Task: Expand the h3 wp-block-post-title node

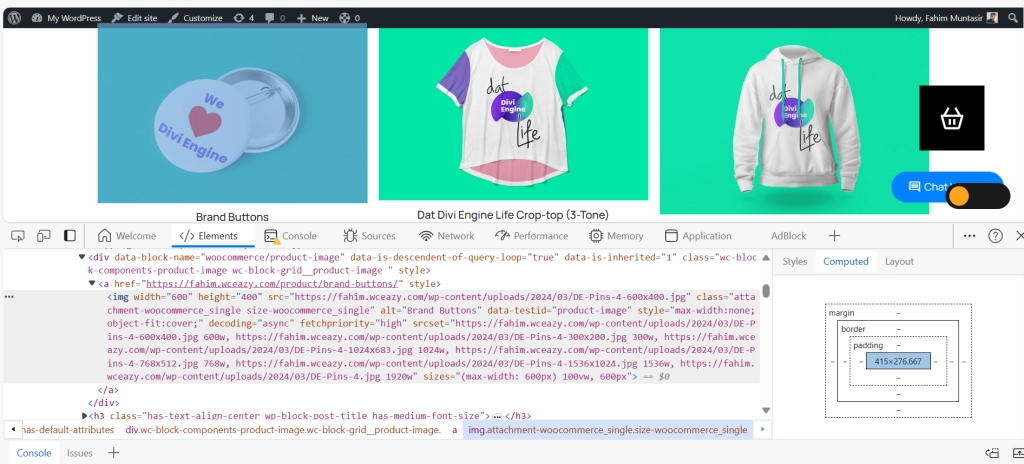Action: click(84, 416)
